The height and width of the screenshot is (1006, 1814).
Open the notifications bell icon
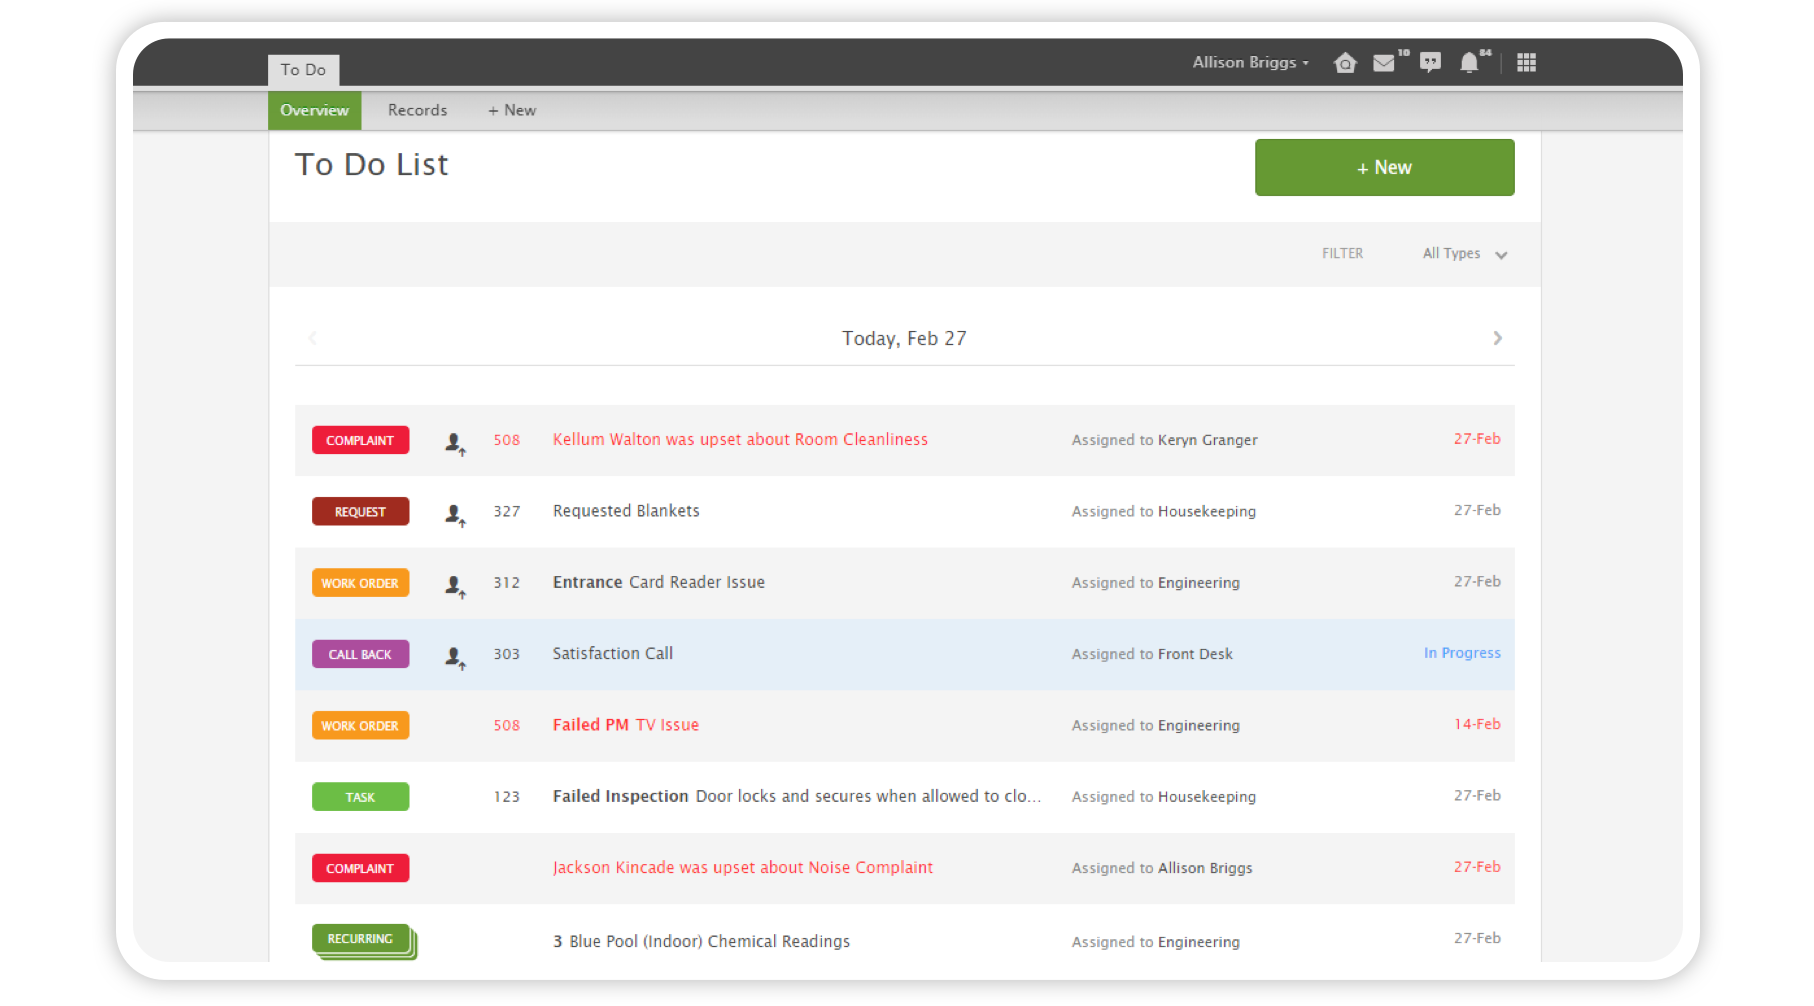tap(1469, 63)
